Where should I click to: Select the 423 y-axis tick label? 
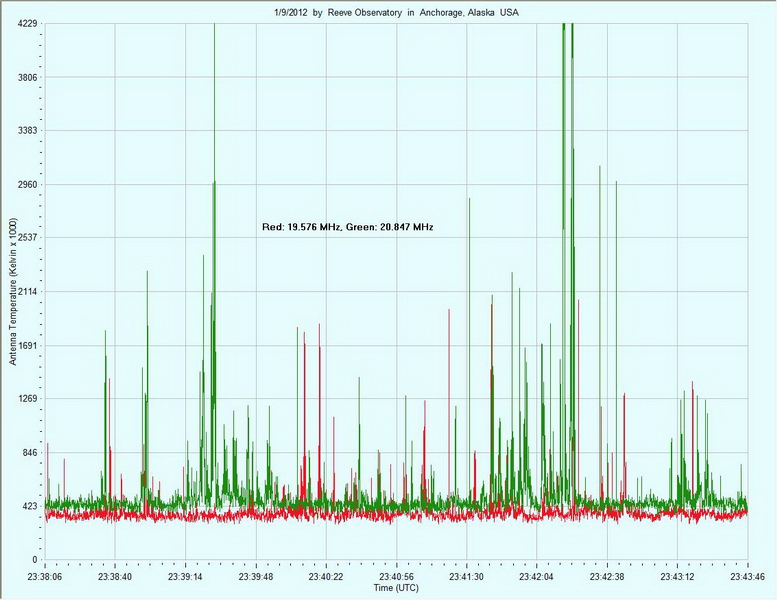[30, 506]
